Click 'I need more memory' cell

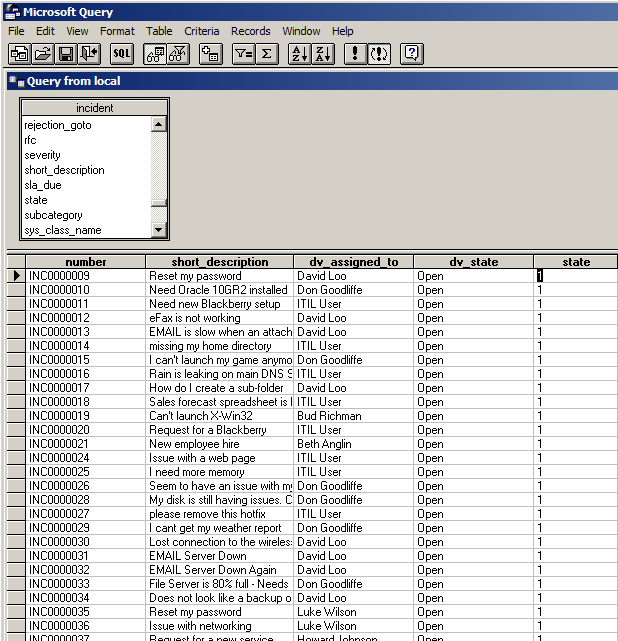pos(219,472)
